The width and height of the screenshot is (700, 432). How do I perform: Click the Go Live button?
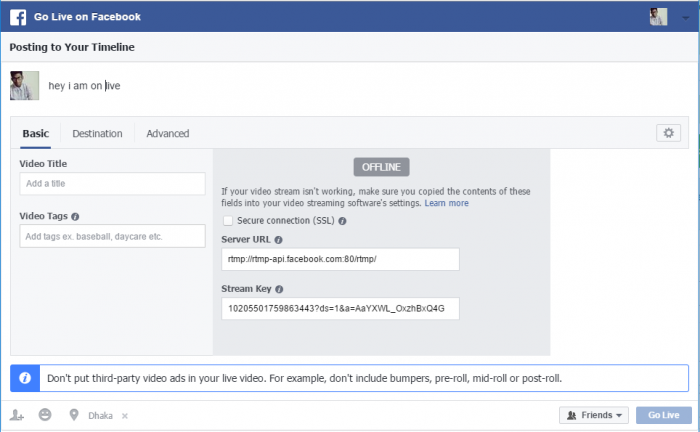[662, 415]
